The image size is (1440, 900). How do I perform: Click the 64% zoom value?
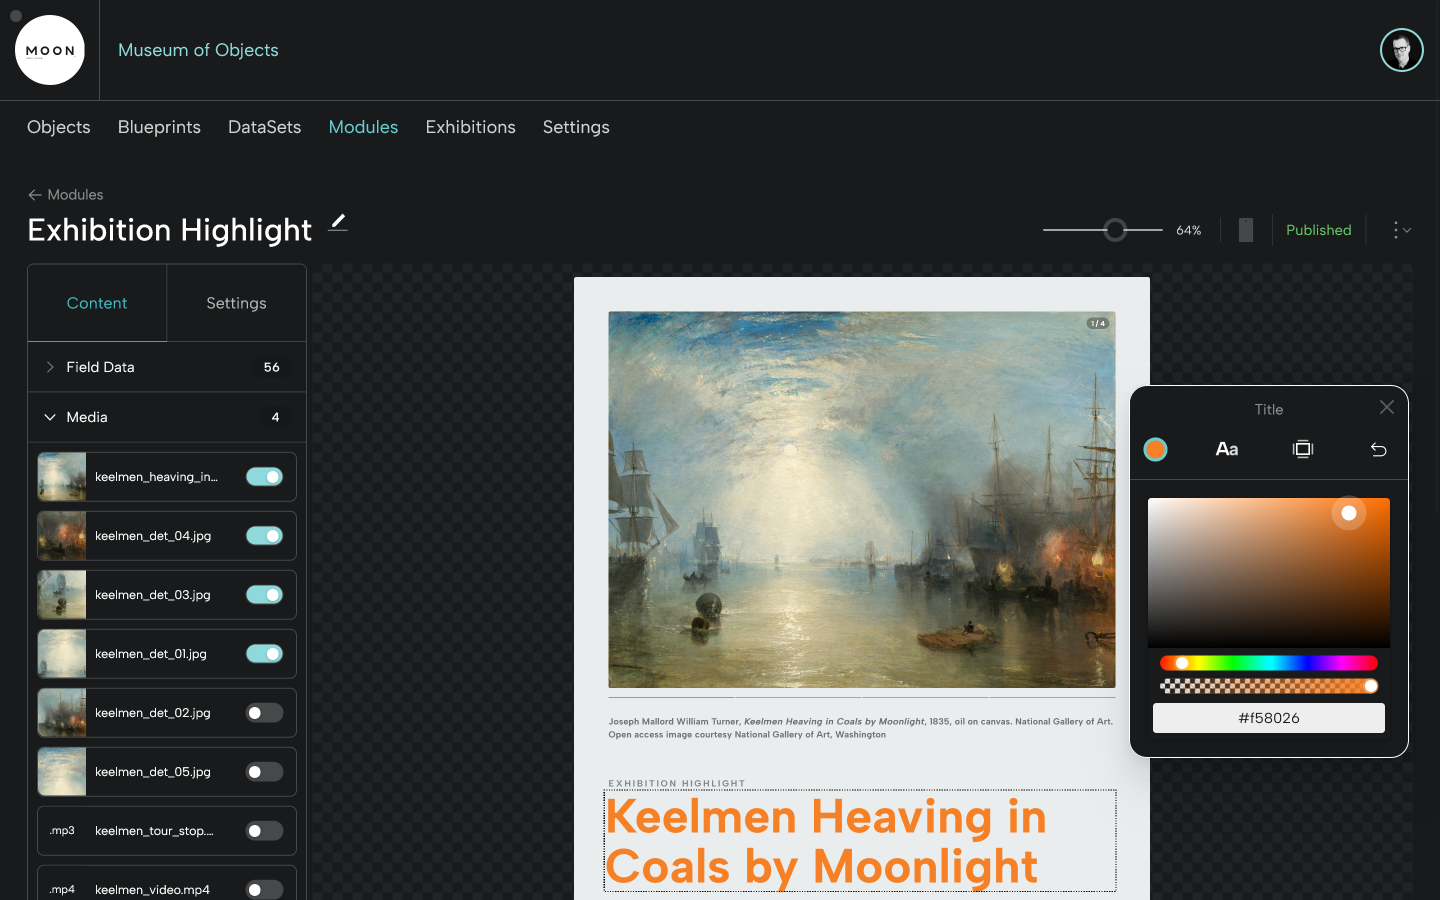point(1188,230)
